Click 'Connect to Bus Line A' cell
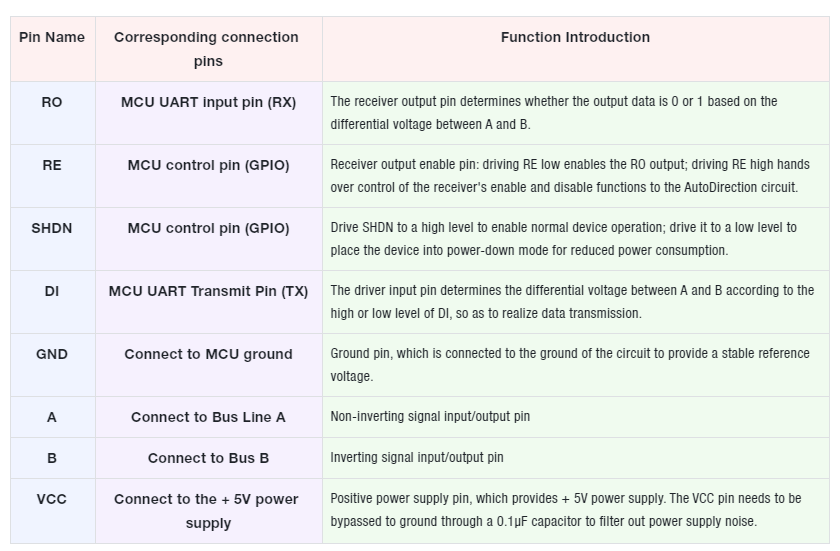840x551 pixels. 209,417
